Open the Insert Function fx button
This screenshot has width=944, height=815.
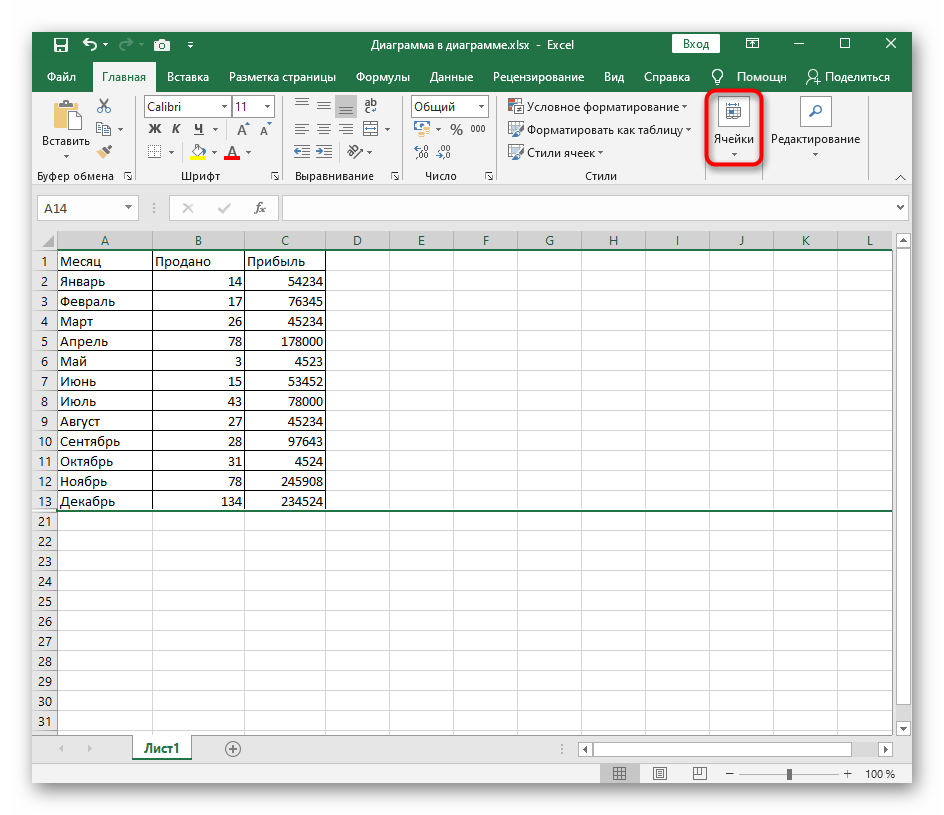point(260,208)
